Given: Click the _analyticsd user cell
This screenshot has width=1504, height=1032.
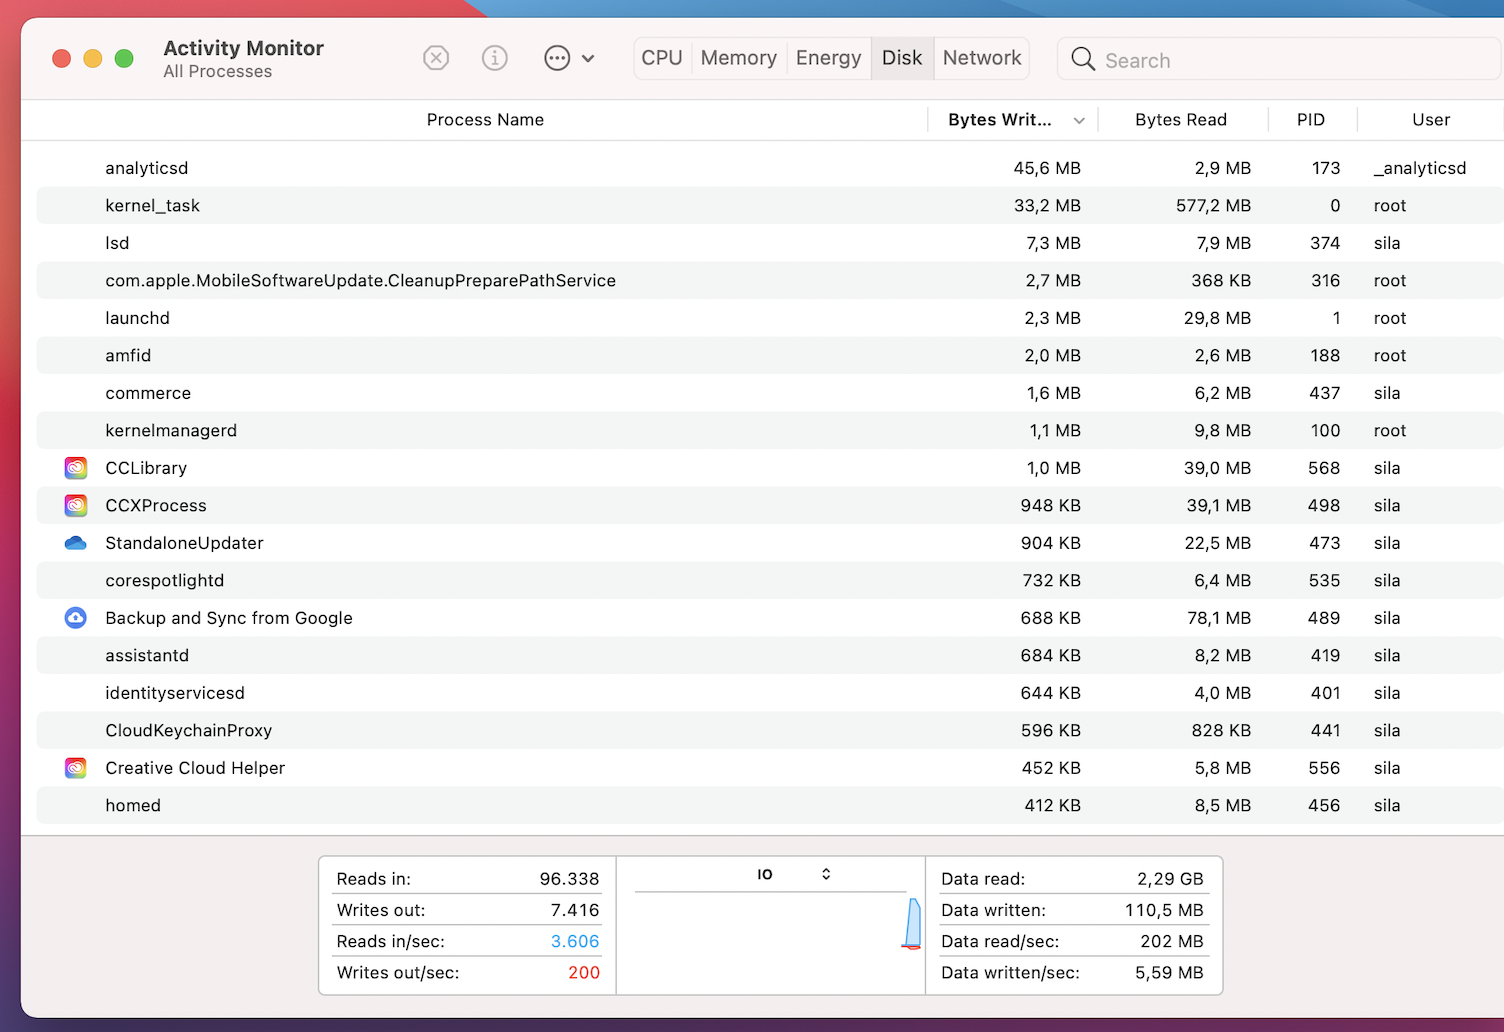Looking at the screenshot, I should [1420, 168].
